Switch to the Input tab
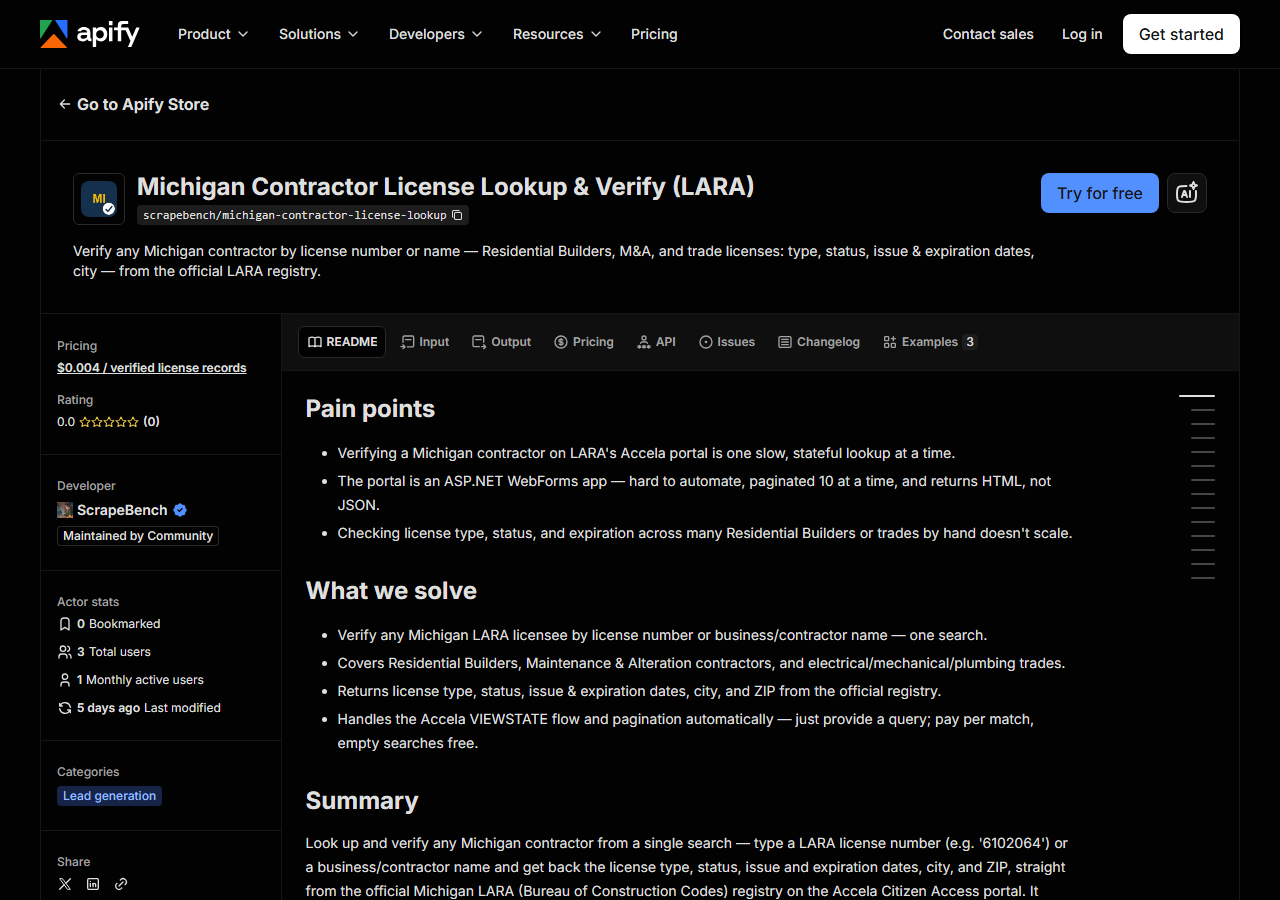 (x=425, y=342)
